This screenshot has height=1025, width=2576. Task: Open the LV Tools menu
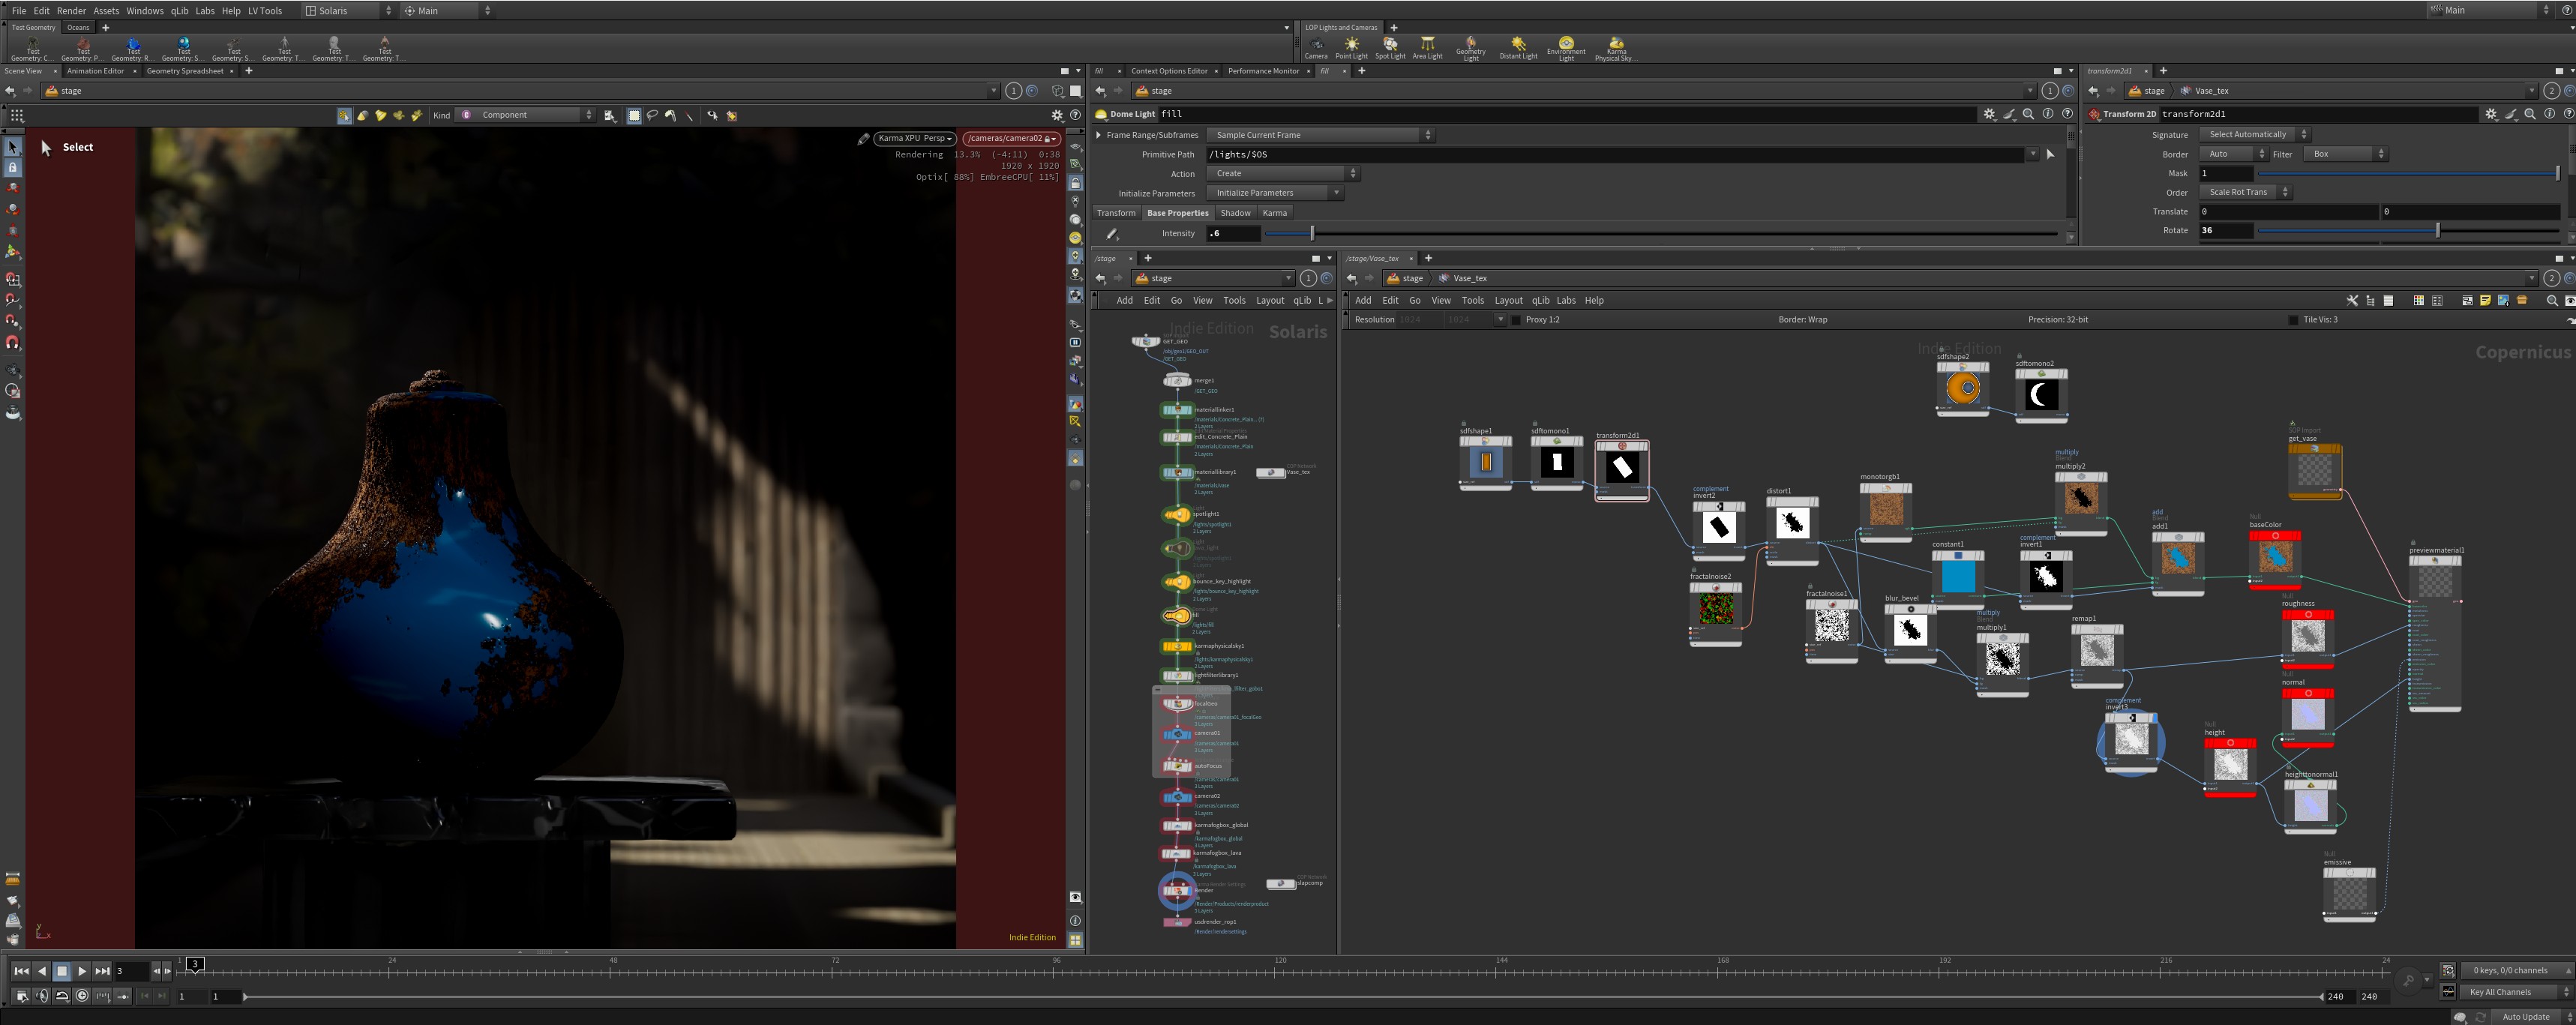pos(265,11)
